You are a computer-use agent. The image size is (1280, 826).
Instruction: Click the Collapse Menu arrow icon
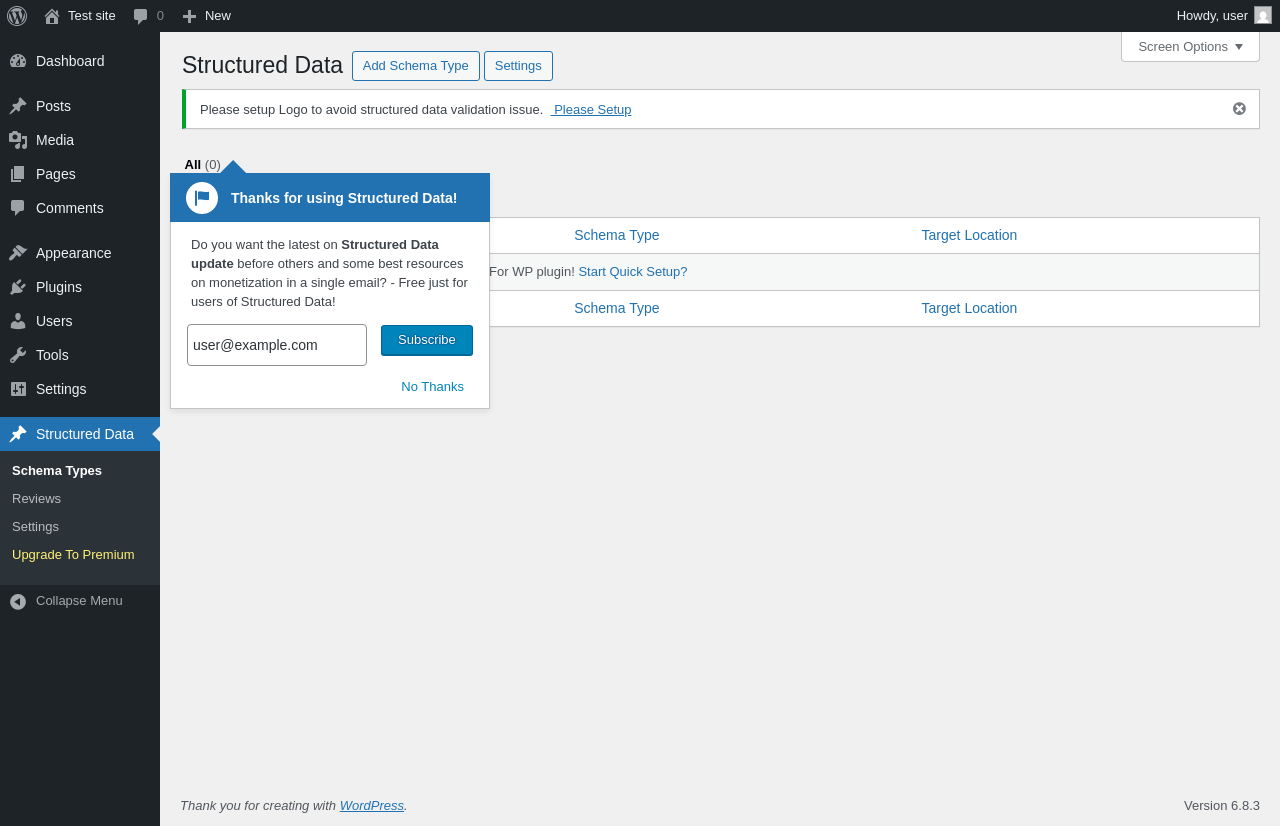coord(18,601)
